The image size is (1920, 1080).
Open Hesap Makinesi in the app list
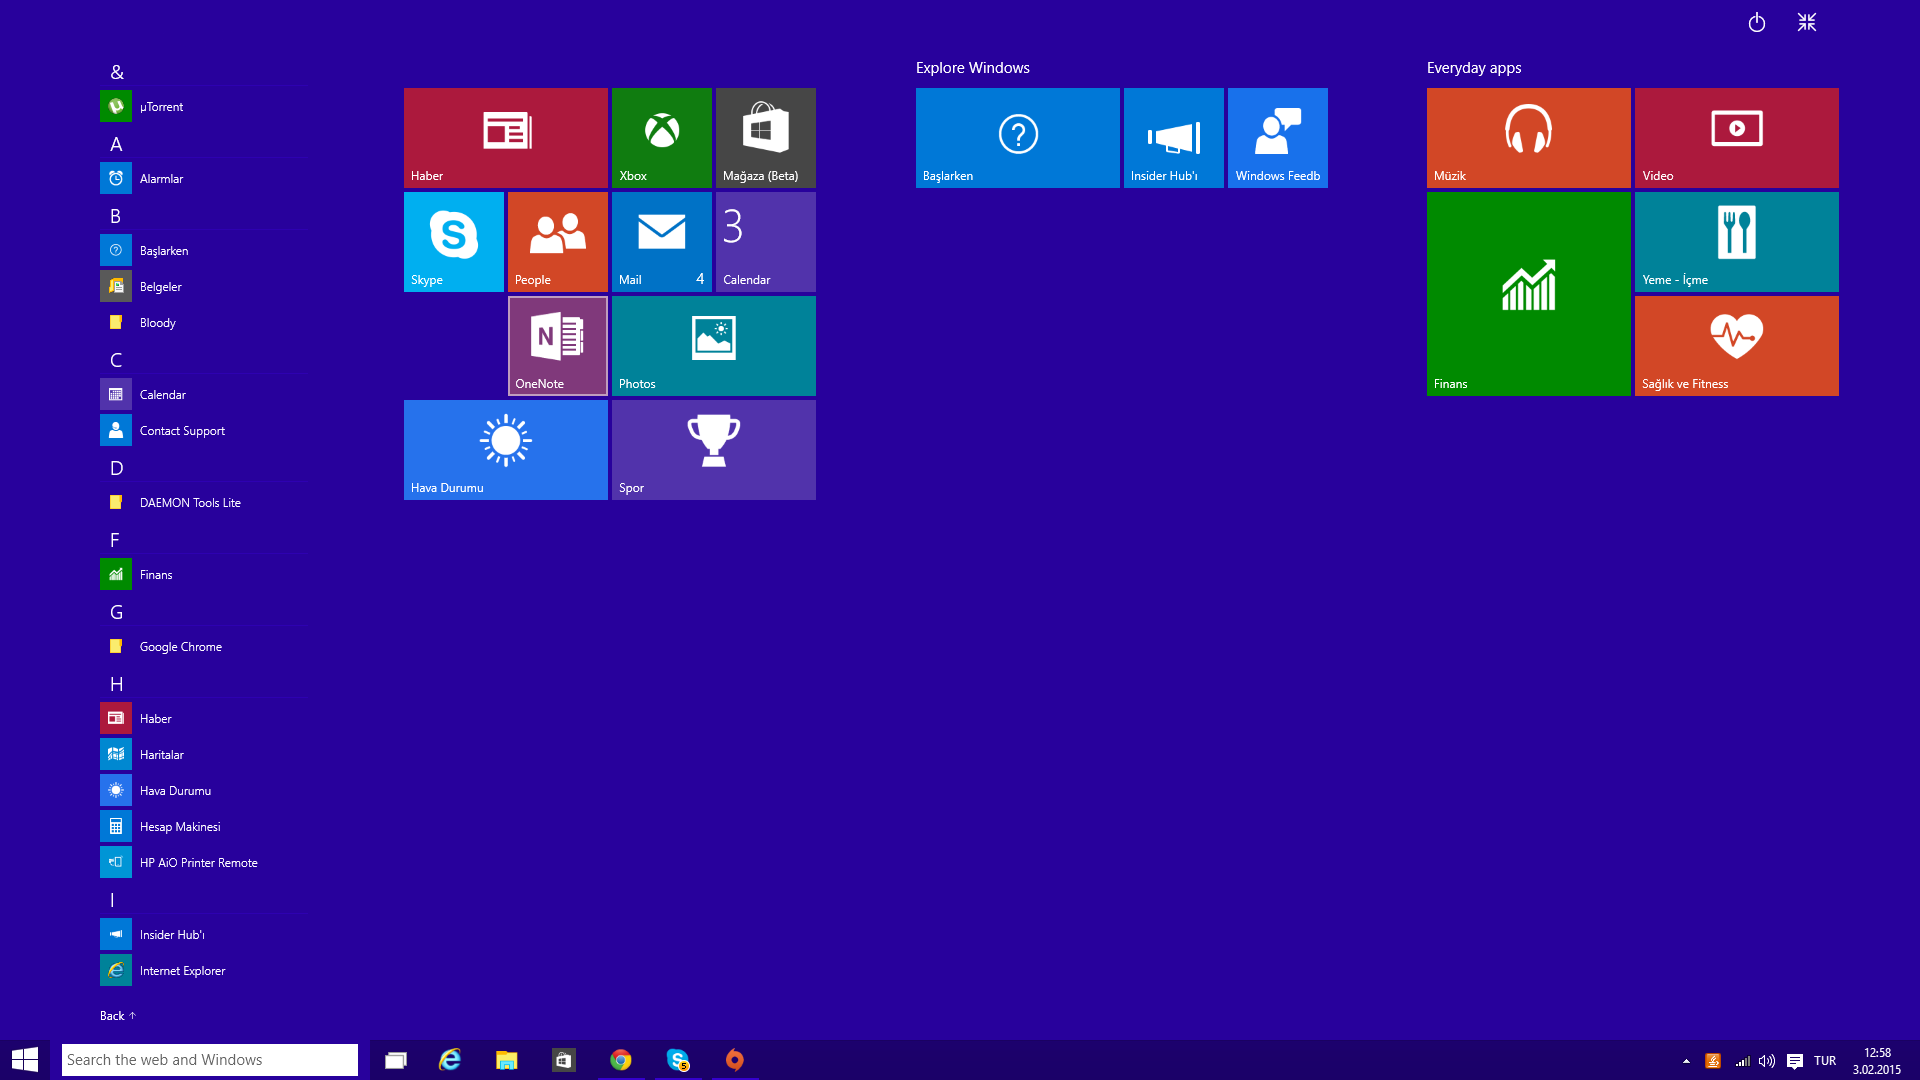click(202, 826)
